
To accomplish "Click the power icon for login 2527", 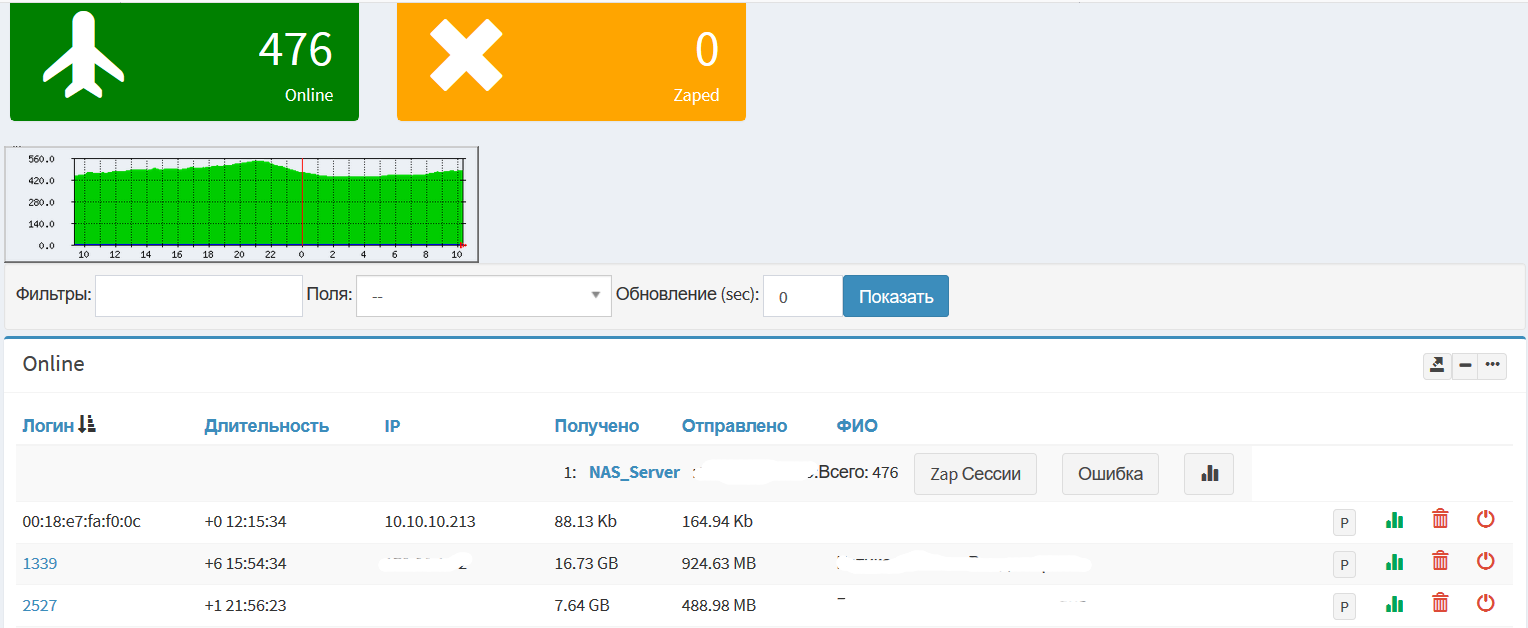I will click(x=1485, y=603).
